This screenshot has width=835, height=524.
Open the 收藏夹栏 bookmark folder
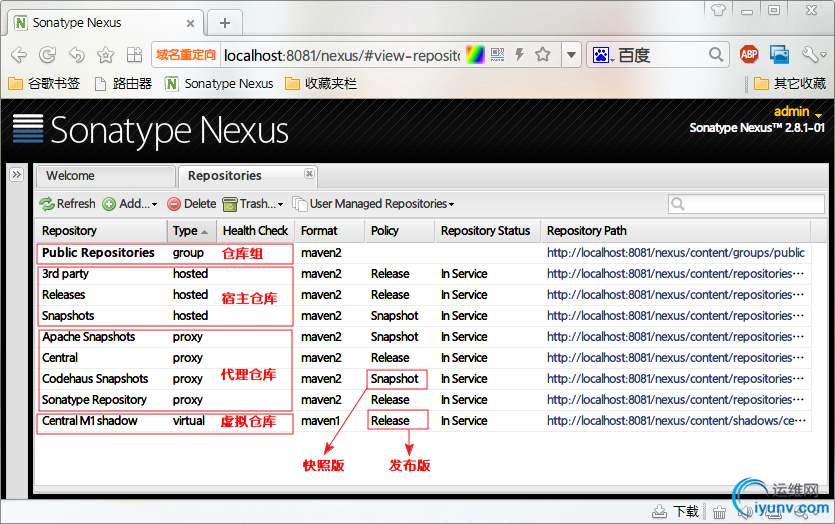coord(321,84)
